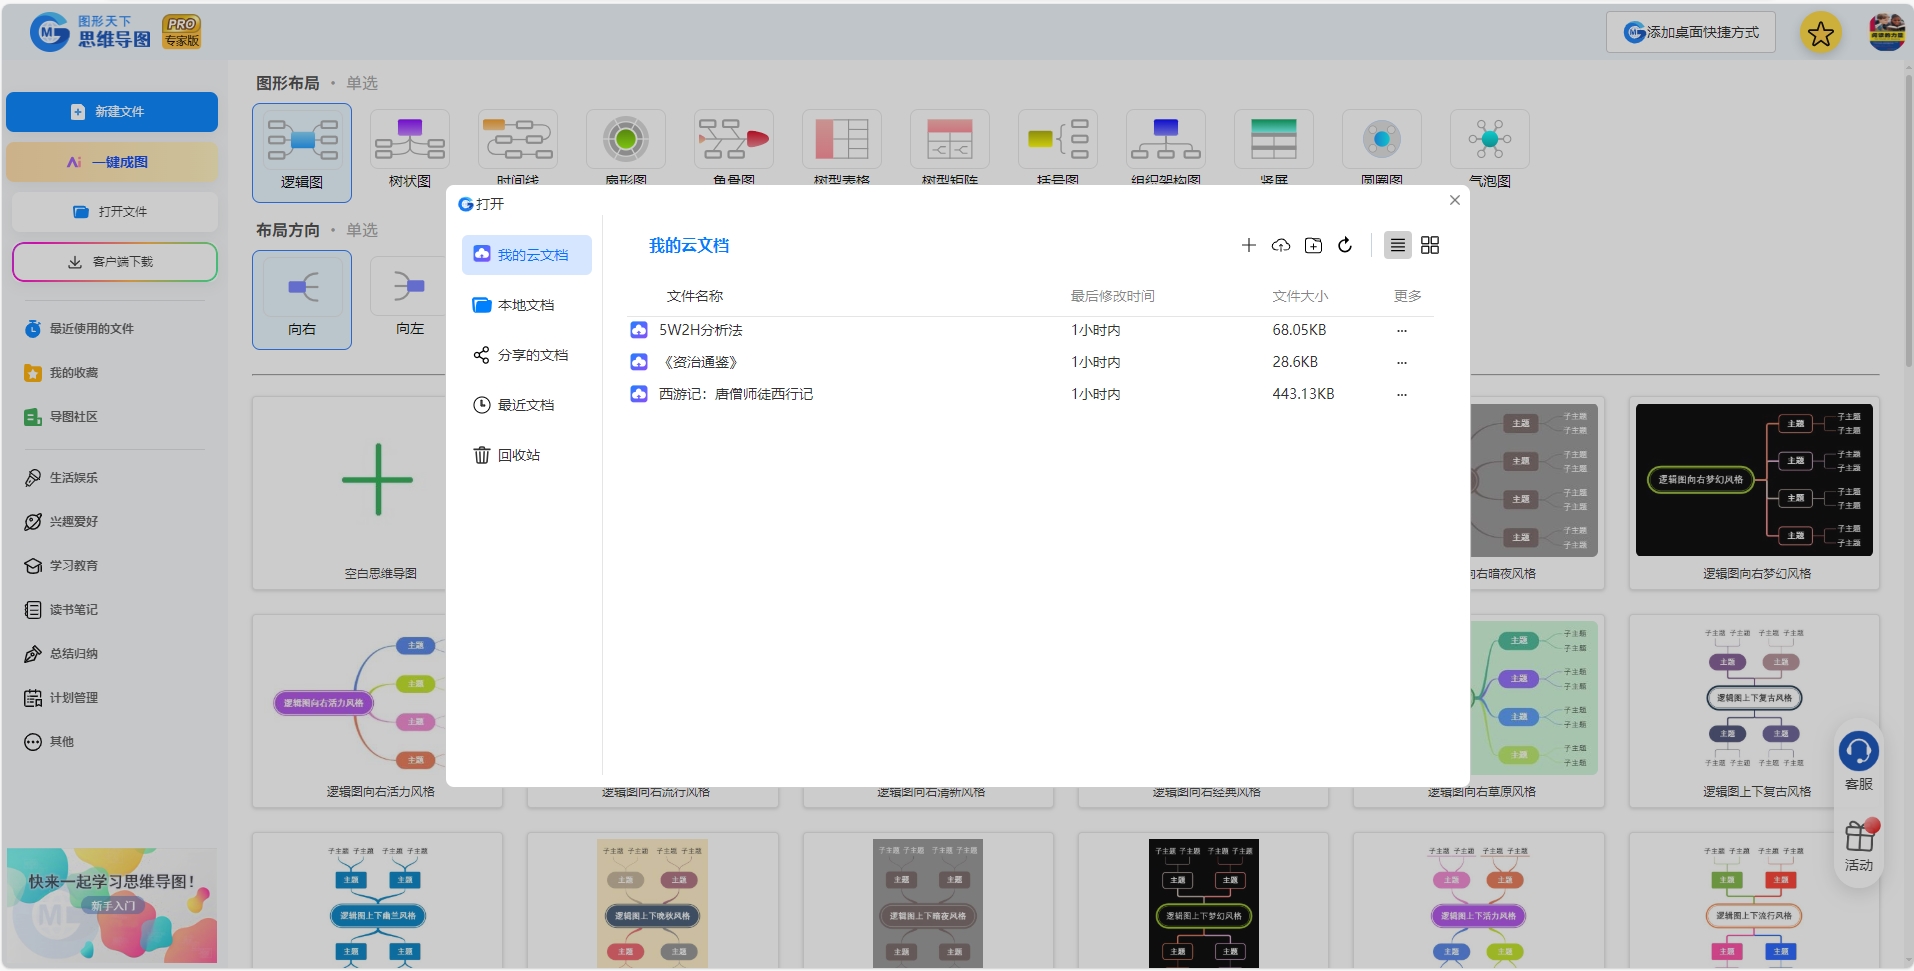Image resolution: width=1914 pixels, height=971 pixels.
Task: Choose the 逻辑图向右梦幻风格 template thumbnail
Action: pos(1755,480)
